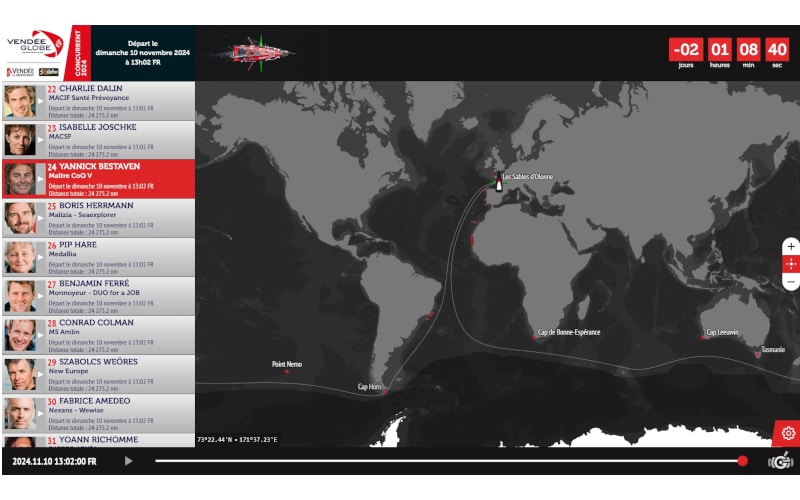This screenshot has width=800, height=500.
Task: Click the Cap Horn waypoint marker
Action: (385, 392)
